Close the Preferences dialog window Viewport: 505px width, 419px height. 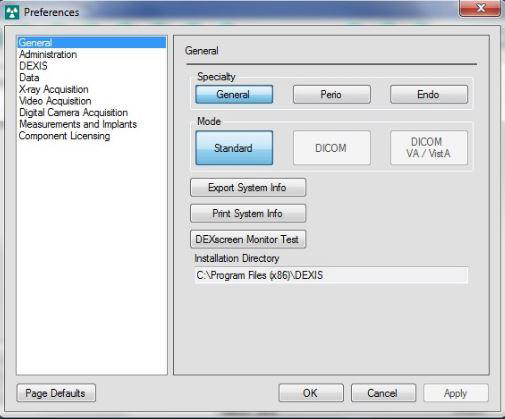point(480,8)
